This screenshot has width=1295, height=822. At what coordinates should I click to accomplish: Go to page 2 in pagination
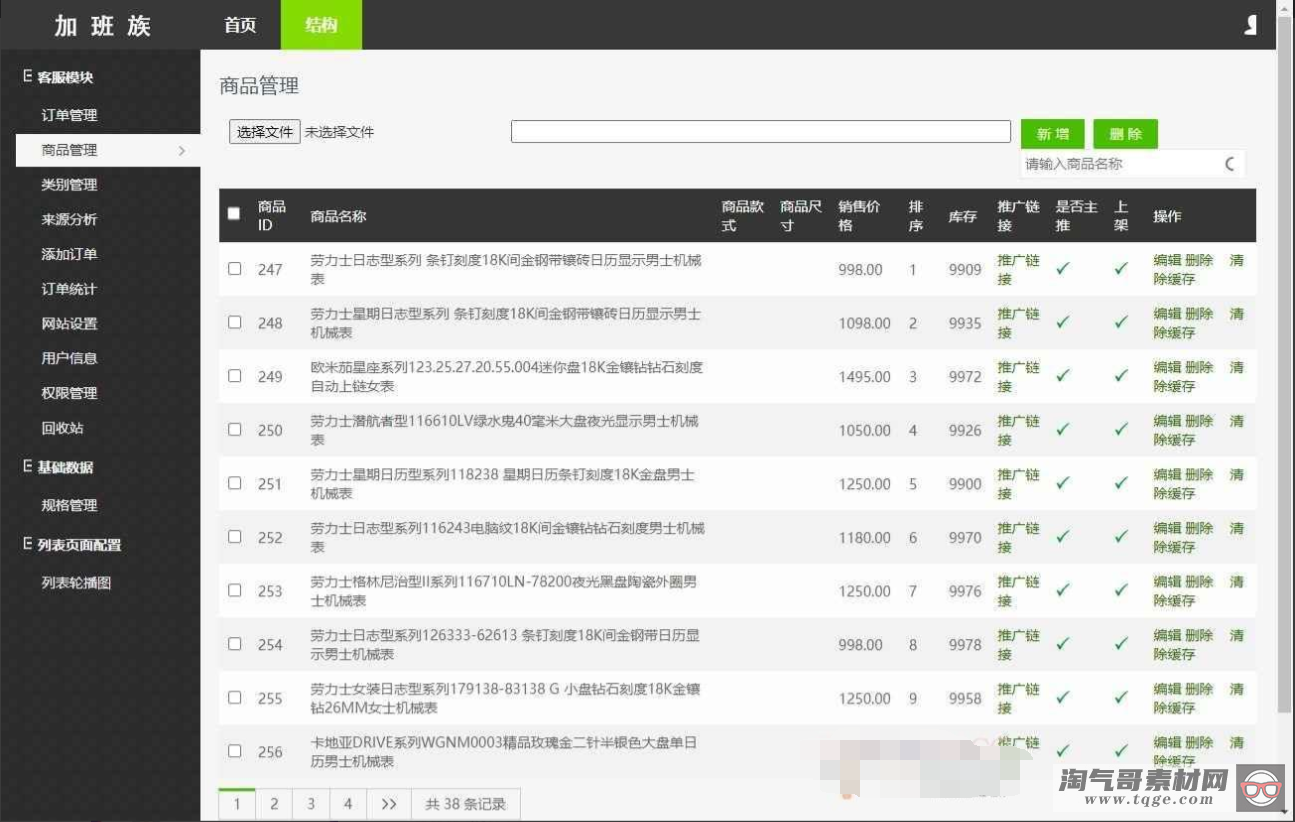coord(274,804)
